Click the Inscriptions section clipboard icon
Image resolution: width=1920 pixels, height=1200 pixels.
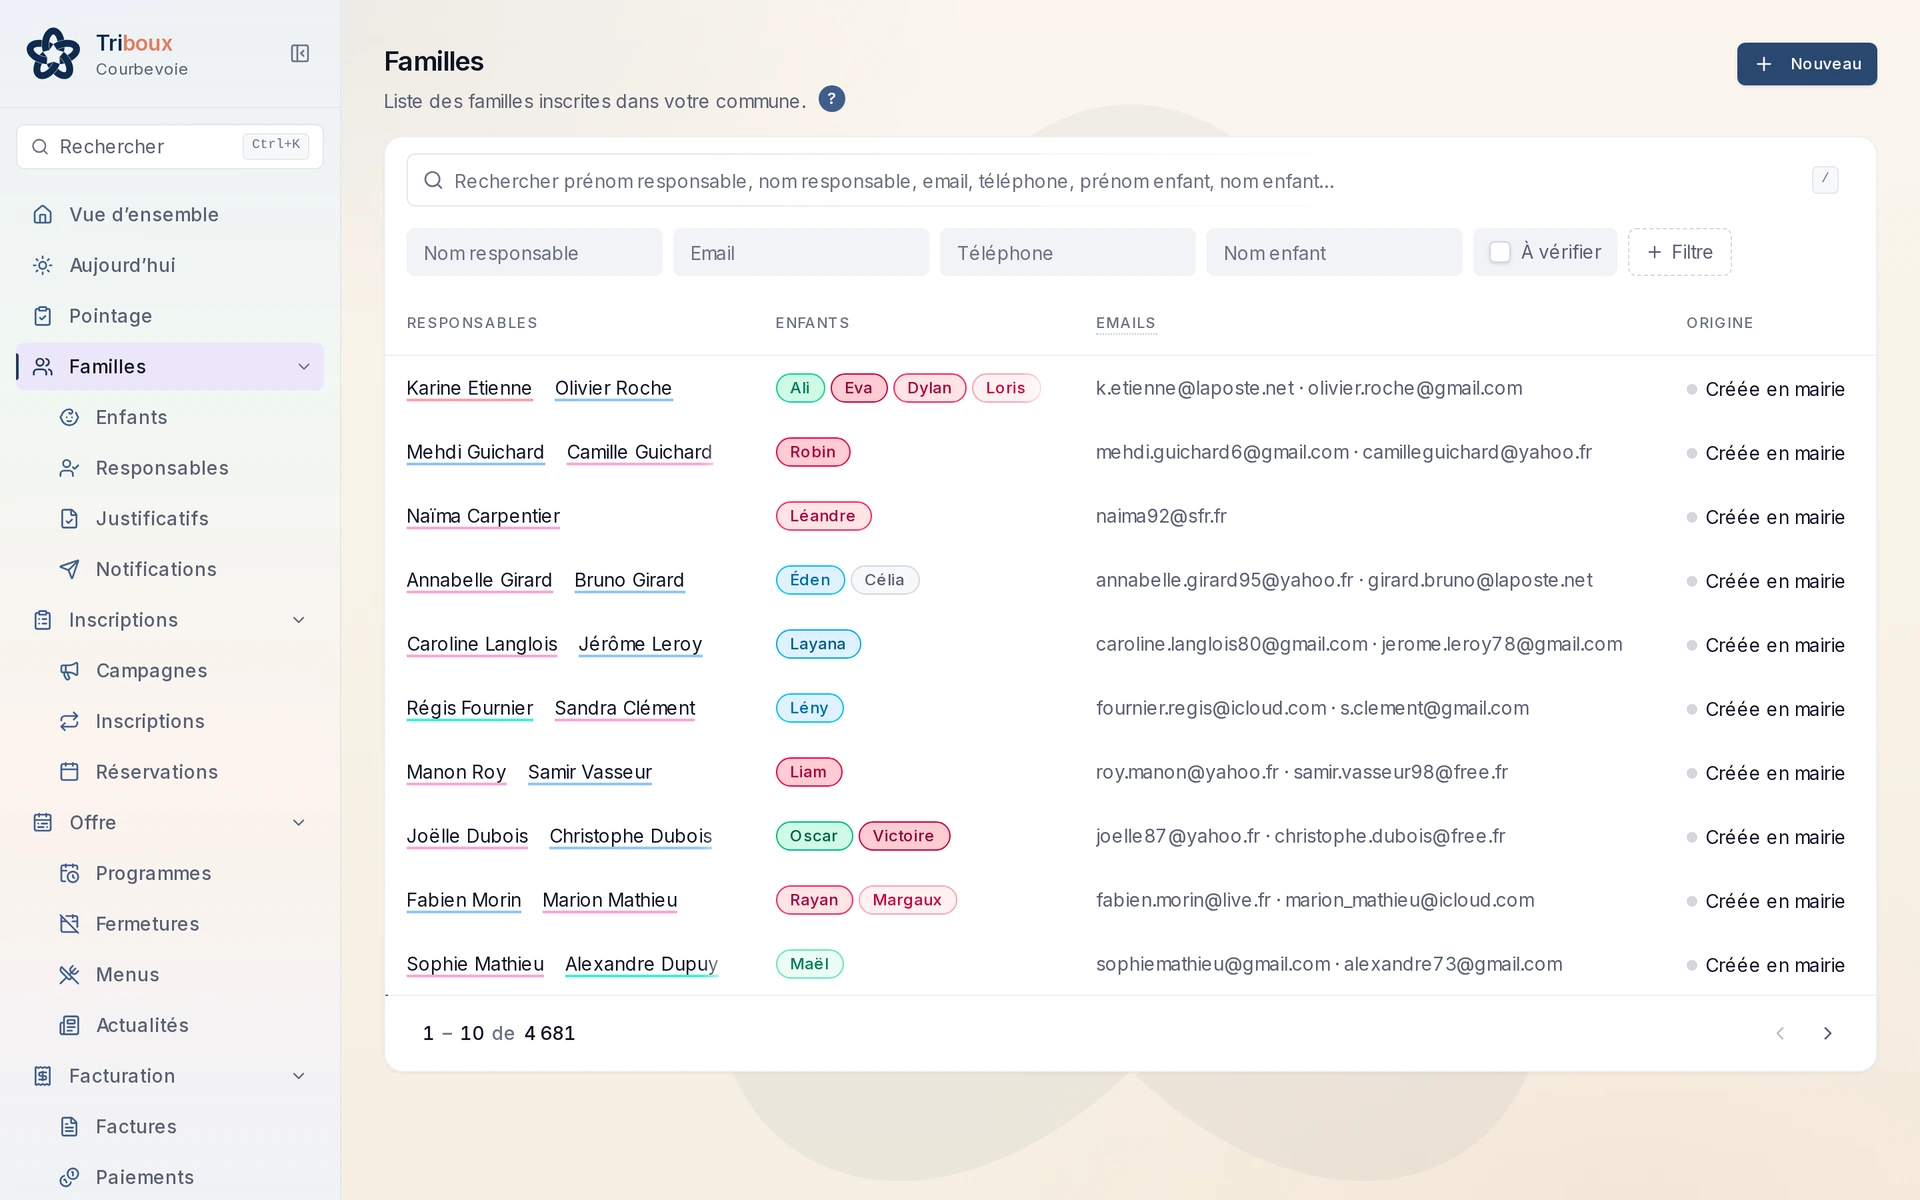43,620
